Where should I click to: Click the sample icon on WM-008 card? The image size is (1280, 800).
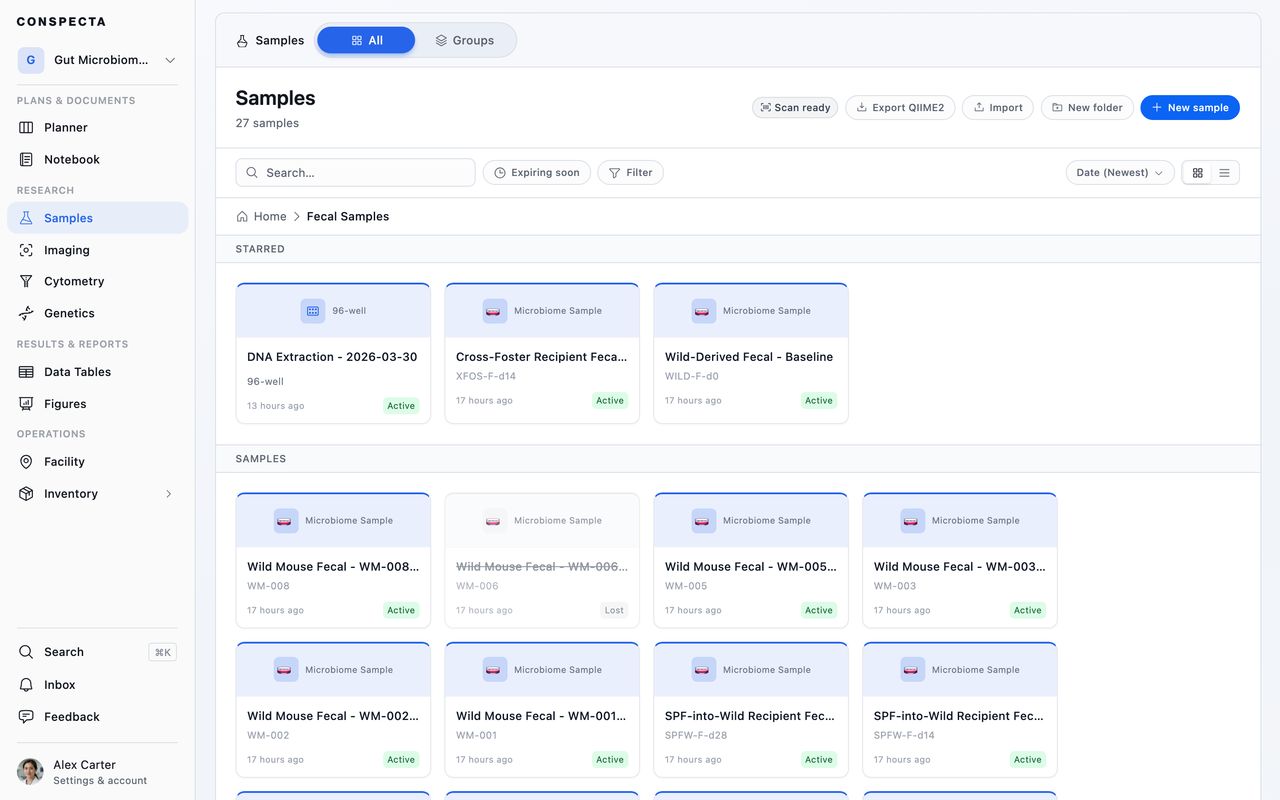tap(285, 521)
